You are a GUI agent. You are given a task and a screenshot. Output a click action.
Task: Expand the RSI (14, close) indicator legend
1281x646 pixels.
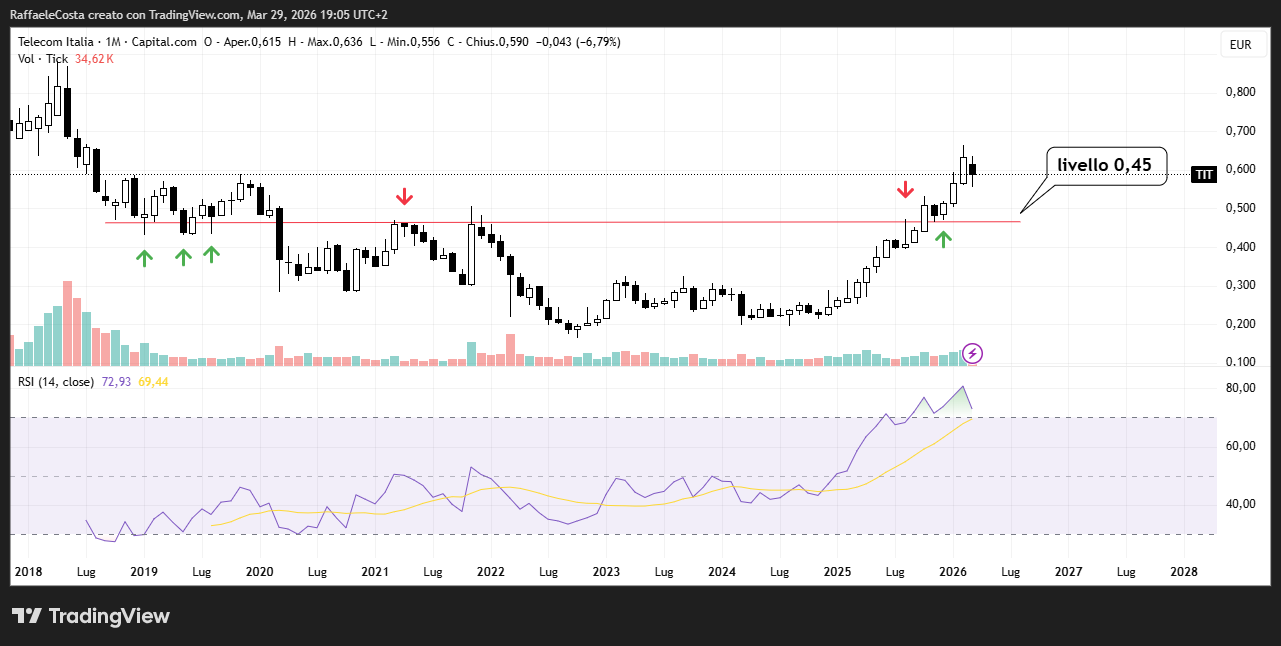coord(56,382)
